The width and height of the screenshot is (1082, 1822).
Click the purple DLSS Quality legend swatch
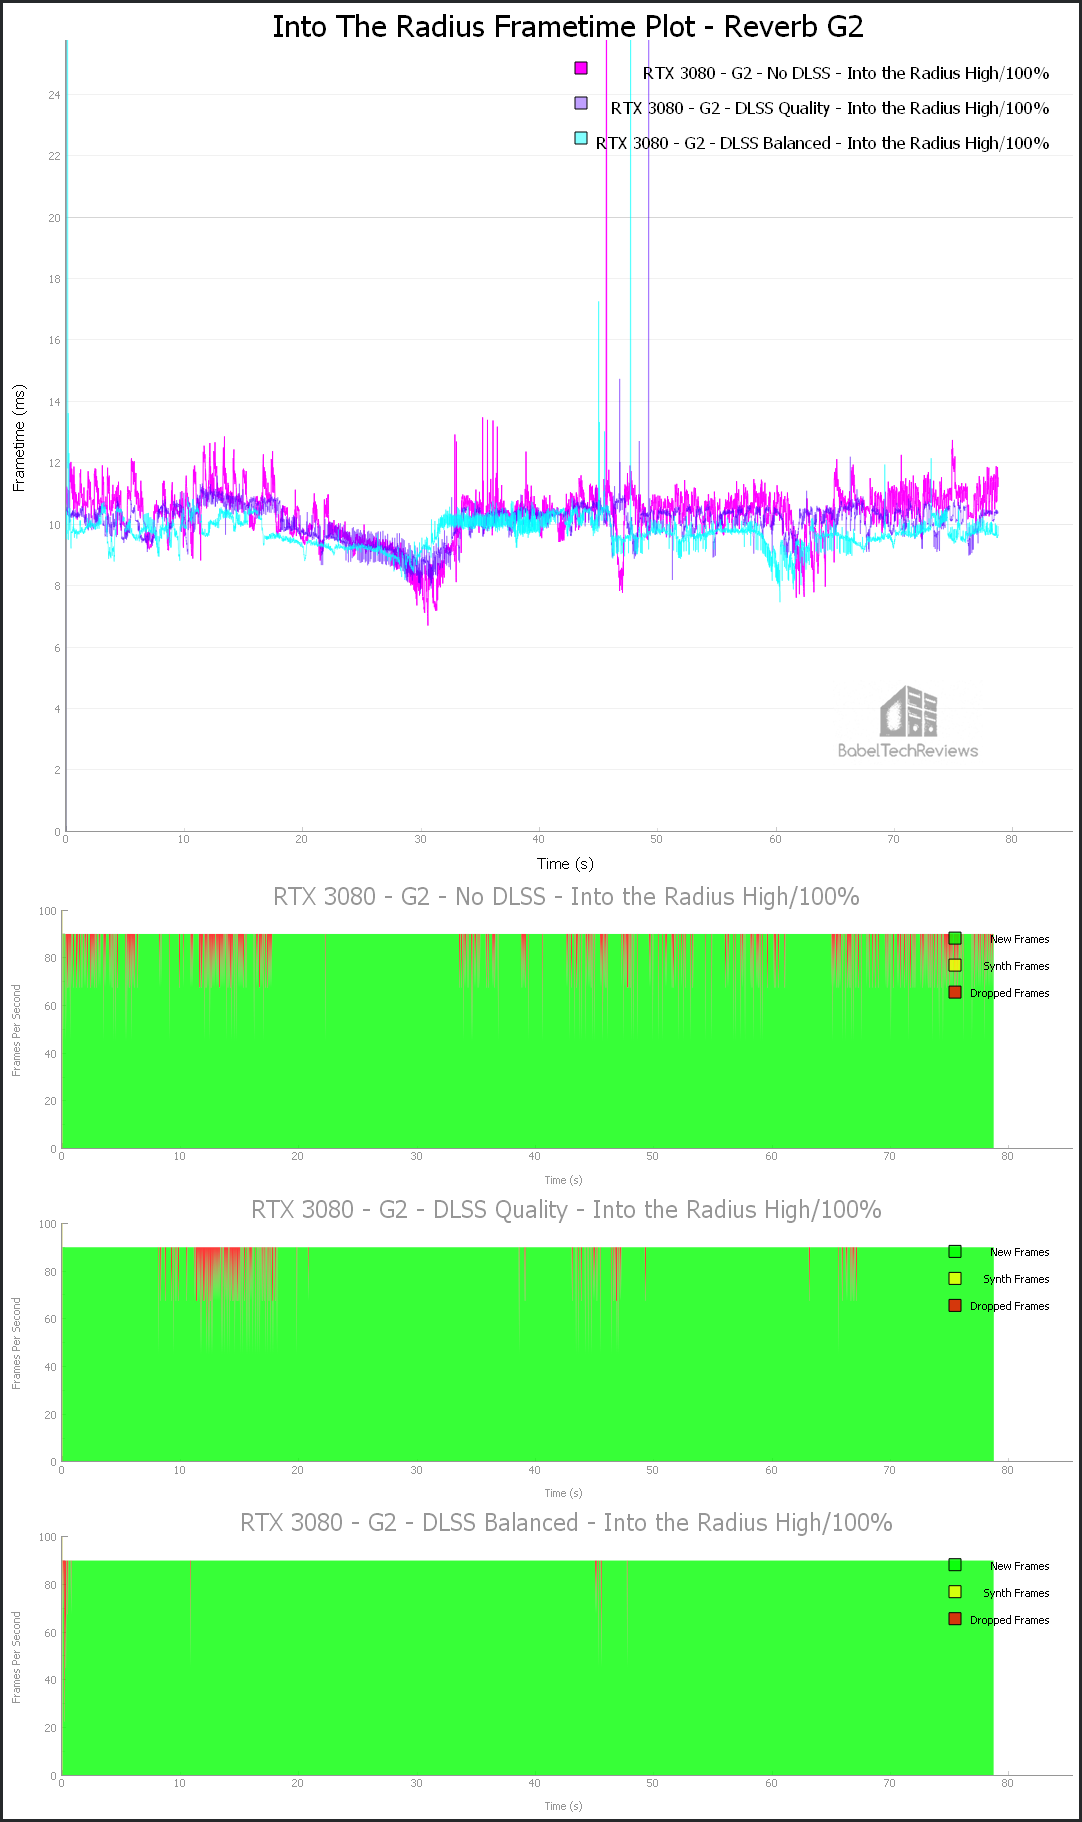(581, 103)
